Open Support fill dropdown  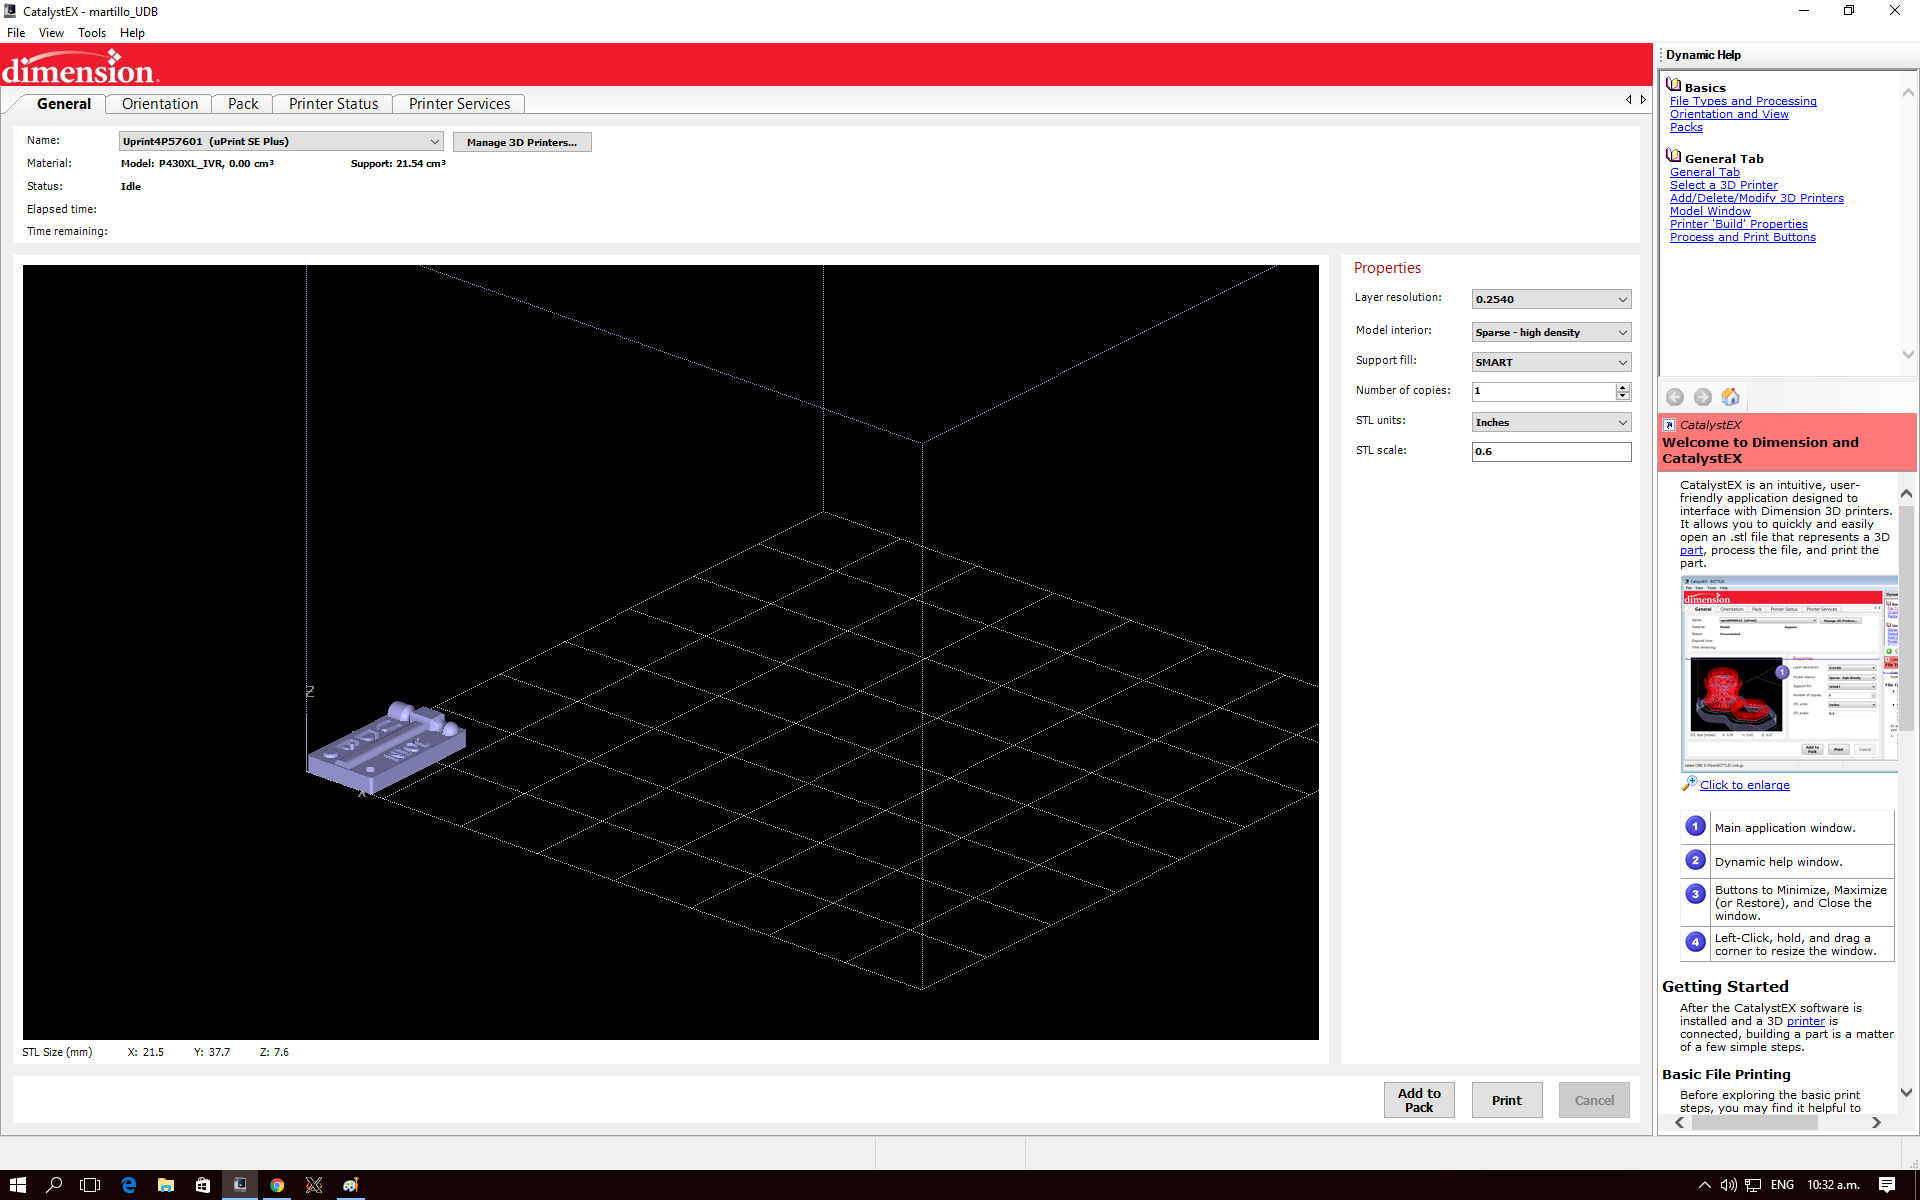tap(1551, 362)
